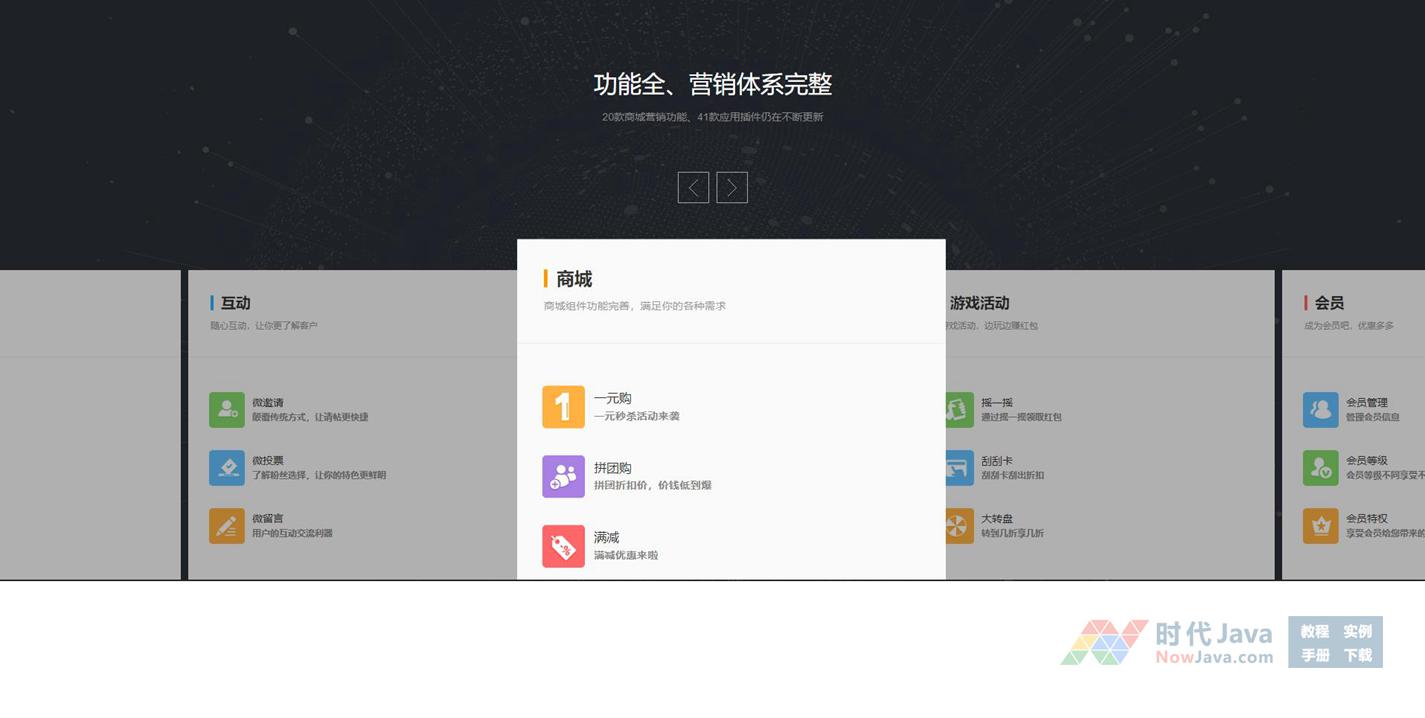The image size is (1425, 718).
Task: Switch to the 互动 card heading
Action: pos(235,303)
